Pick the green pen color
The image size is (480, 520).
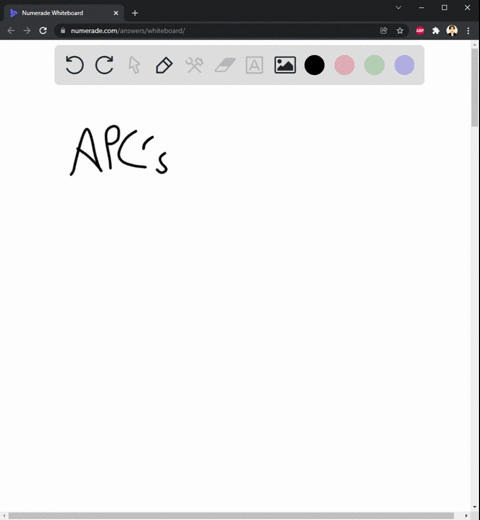(374, 65)
